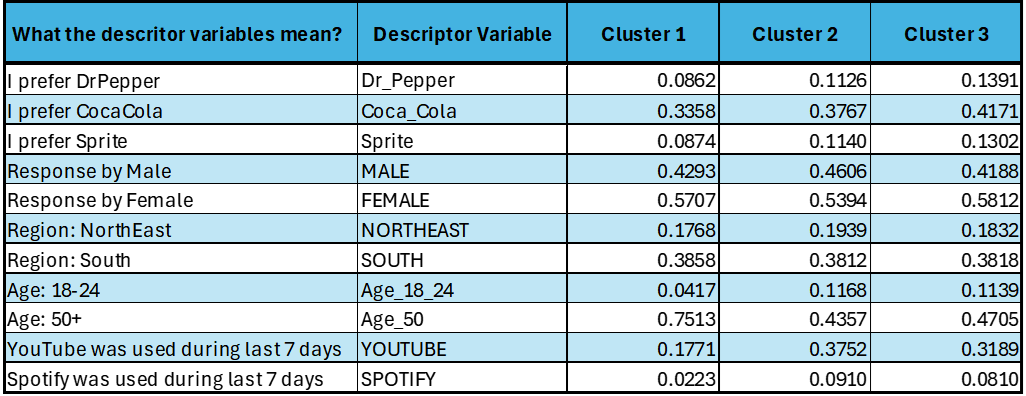This screenshot has height=396, width=1026.
Task: Select the YOUTUBE variable cell
Action: coord(462,349)
